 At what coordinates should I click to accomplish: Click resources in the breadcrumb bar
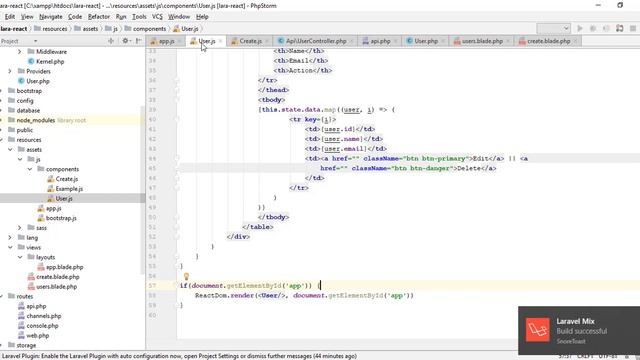click(x=51, y=29)
